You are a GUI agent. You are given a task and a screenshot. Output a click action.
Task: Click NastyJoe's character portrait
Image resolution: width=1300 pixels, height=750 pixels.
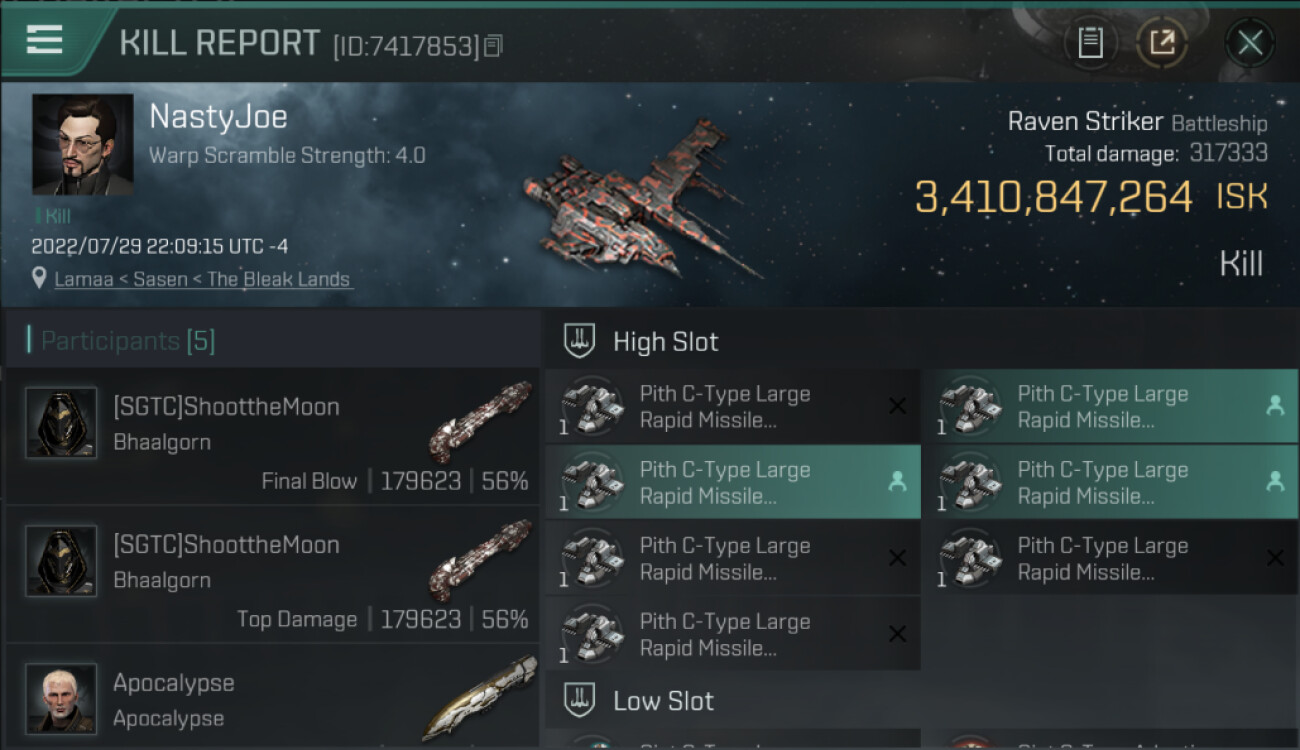(82, 144)
